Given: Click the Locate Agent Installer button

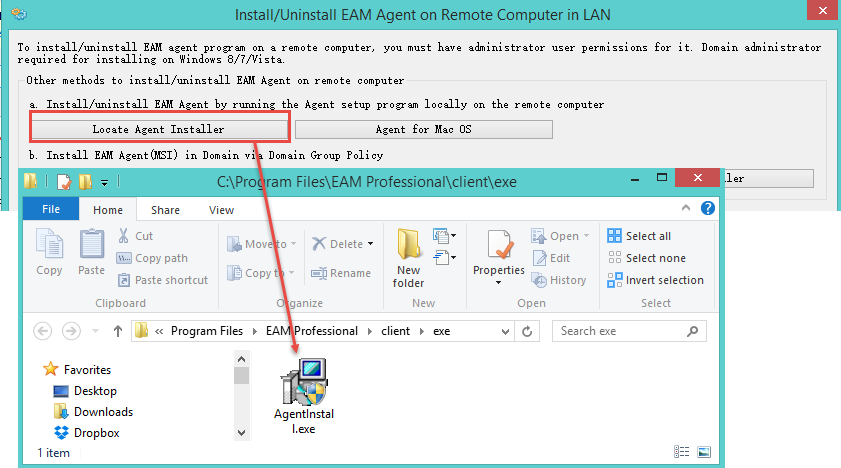Looking at the screenshot, I should tap(158, 129).
